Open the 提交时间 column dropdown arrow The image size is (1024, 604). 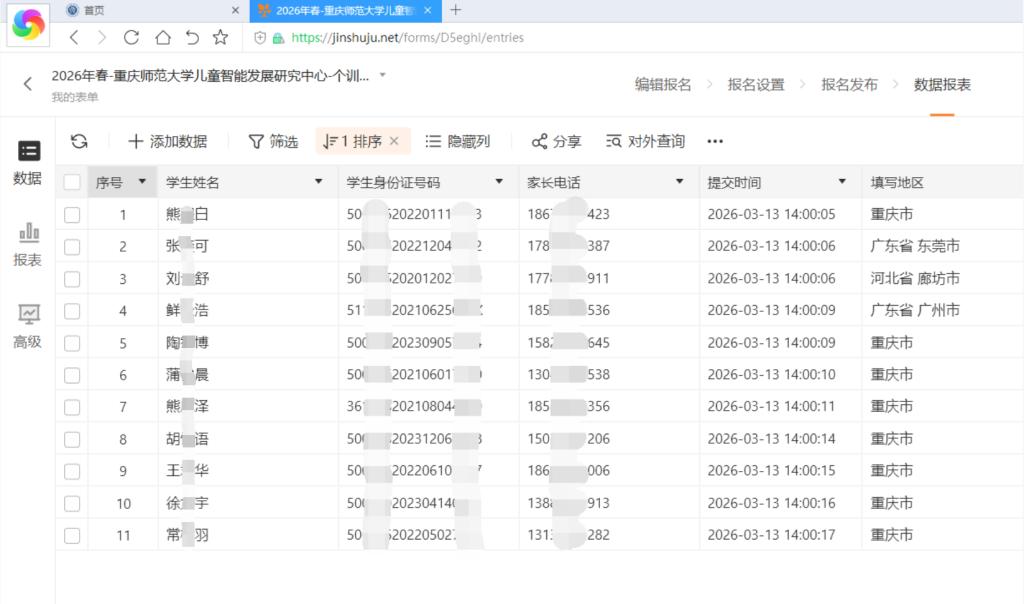tap(842, 182)
